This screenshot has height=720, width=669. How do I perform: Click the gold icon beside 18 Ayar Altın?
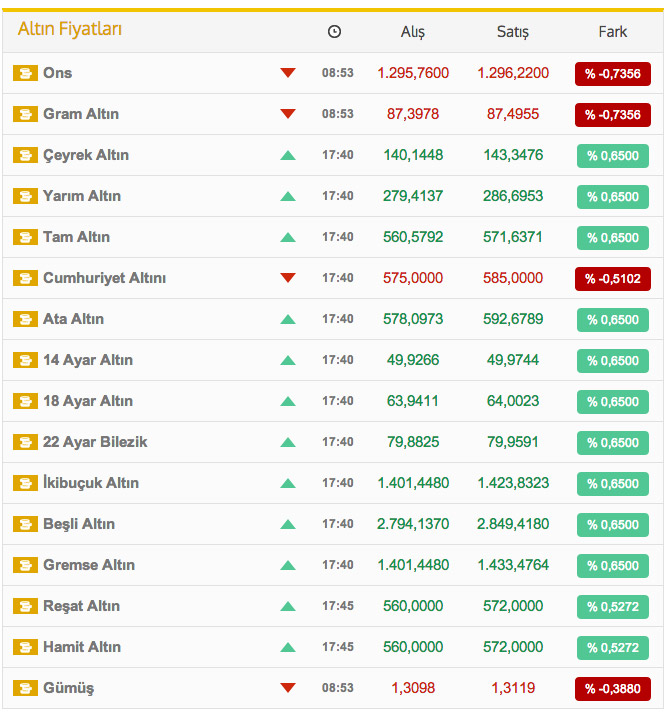point(25,401)
